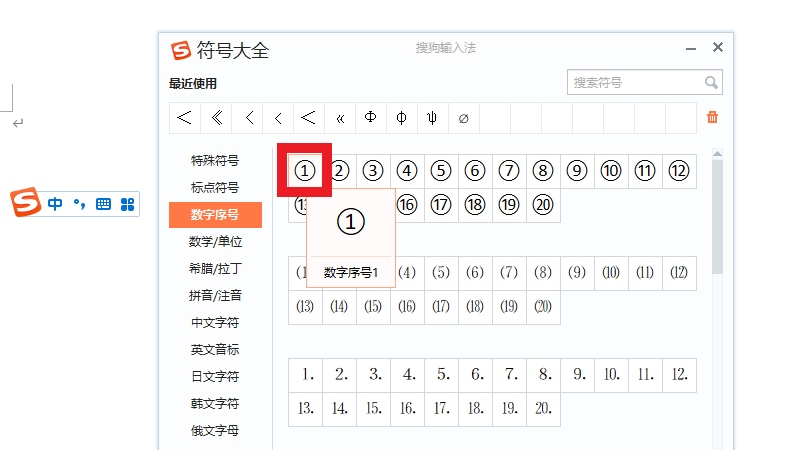Clear recent symbols with the trash icon
This screenshot has width=800, height=450.
point(712,117)
